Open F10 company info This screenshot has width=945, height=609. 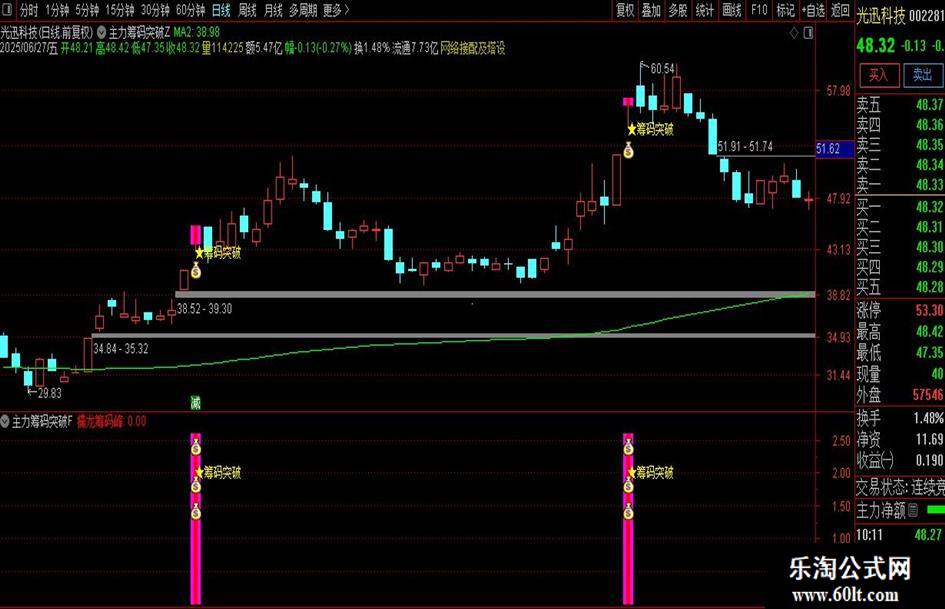click(x=758, y=10)
